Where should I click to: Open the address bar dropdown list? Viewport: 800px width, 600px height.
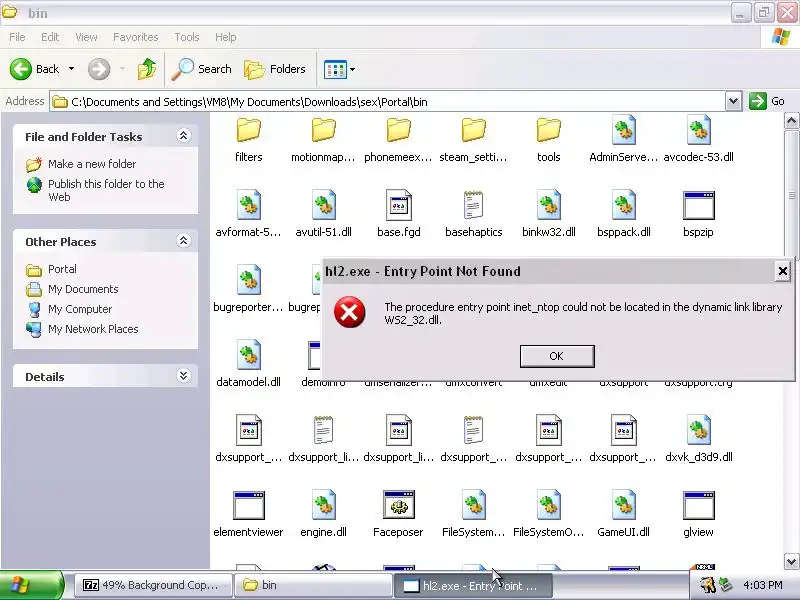(733, 101)
